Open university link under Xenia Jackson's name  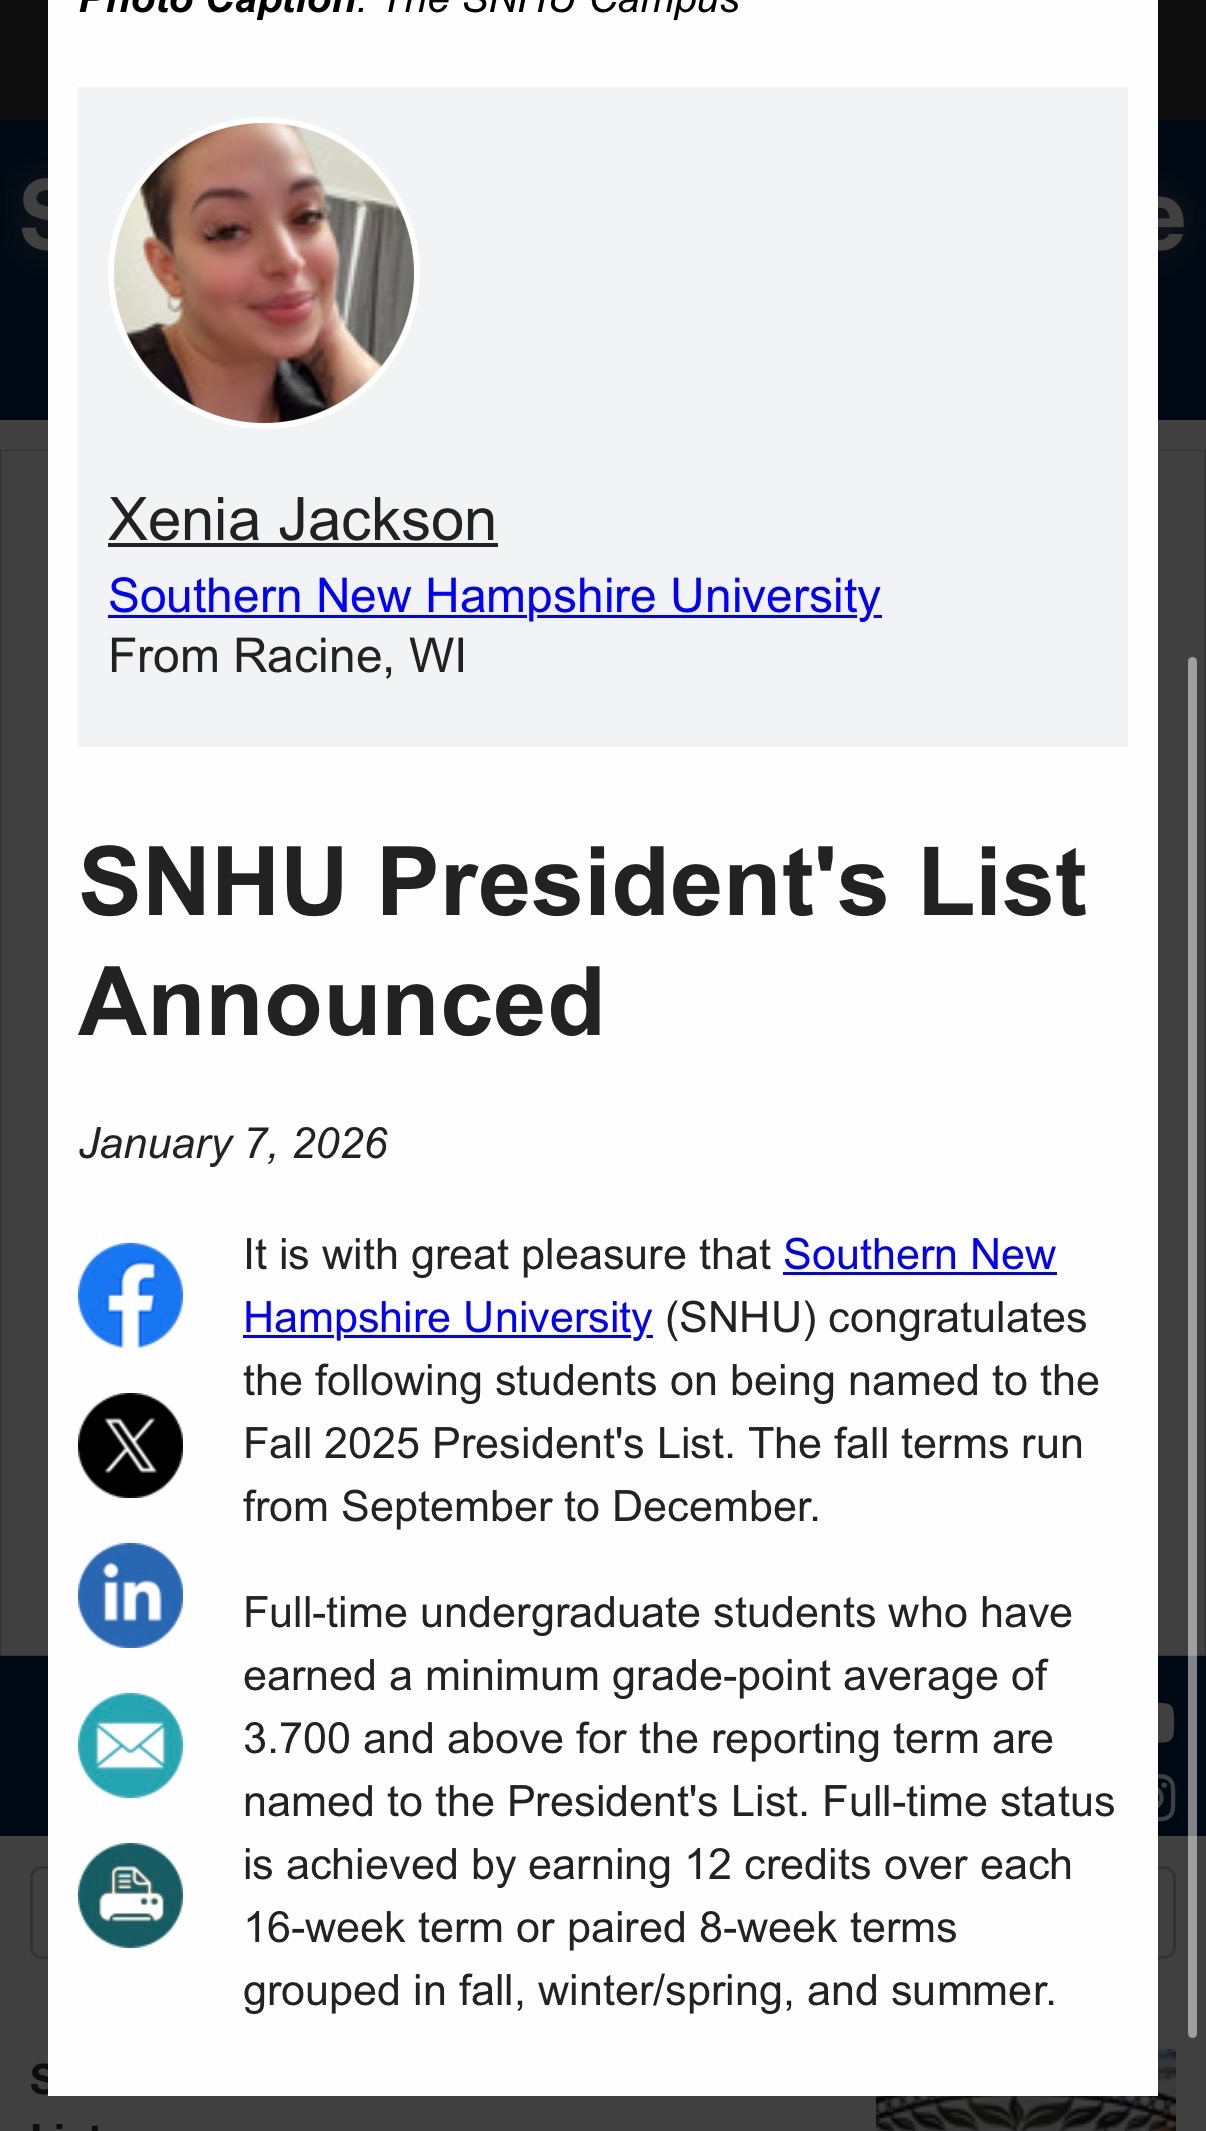pyautogui.click(x=494, y=596)
